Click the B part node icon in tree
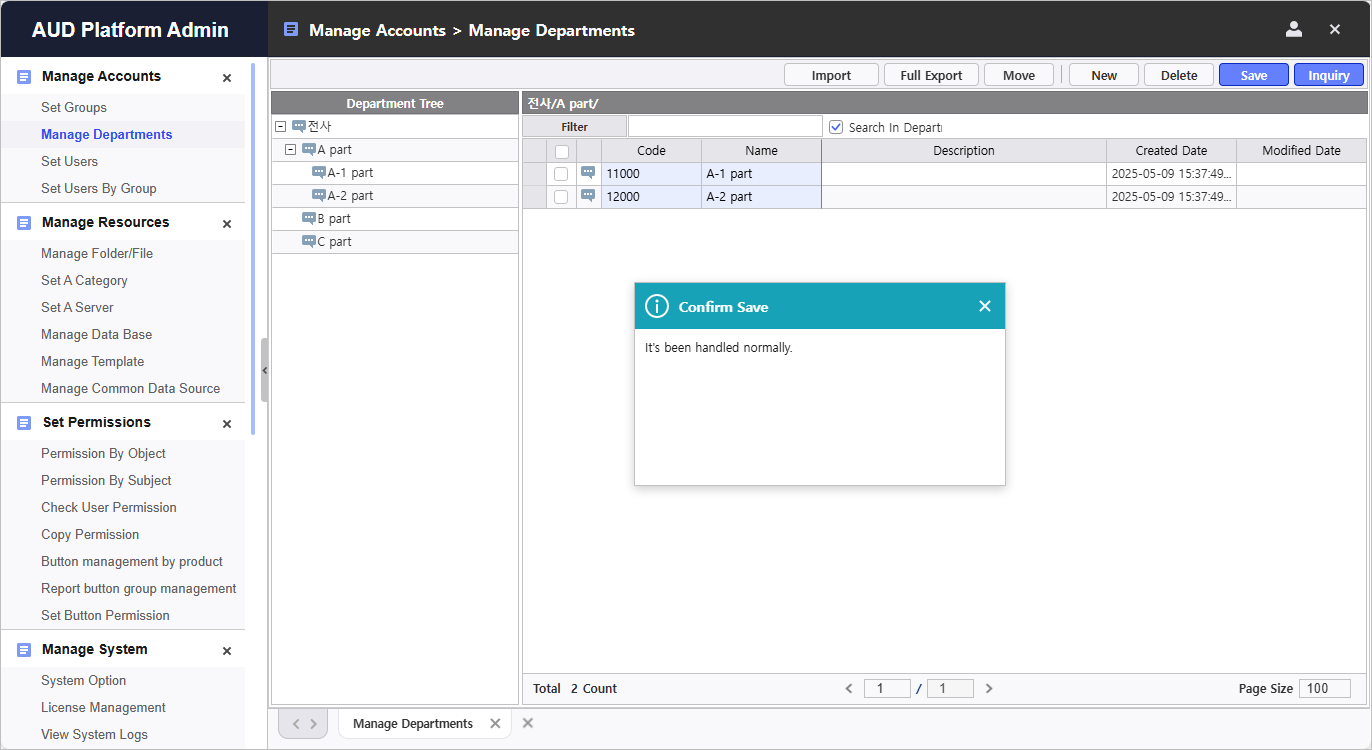1372x750 pixels. (309, 218)
